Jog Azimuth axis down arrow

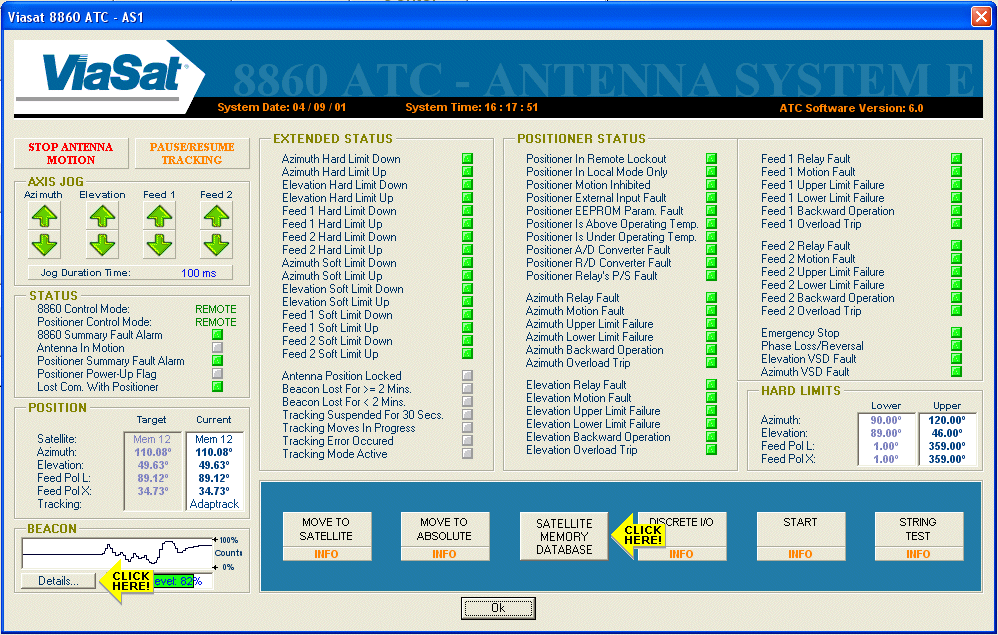pos(45,244)
